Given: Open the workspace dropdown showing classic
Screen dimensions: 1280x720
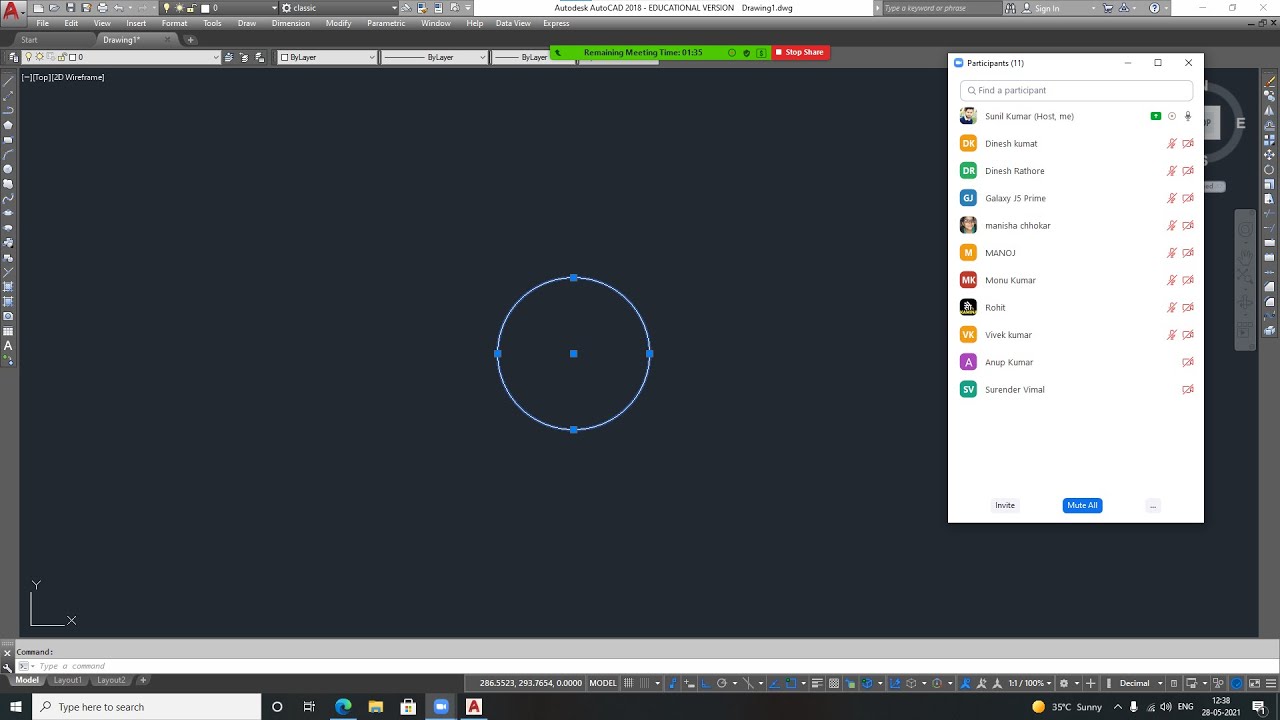Looking at the screenshot, I should tap(340, 8).
